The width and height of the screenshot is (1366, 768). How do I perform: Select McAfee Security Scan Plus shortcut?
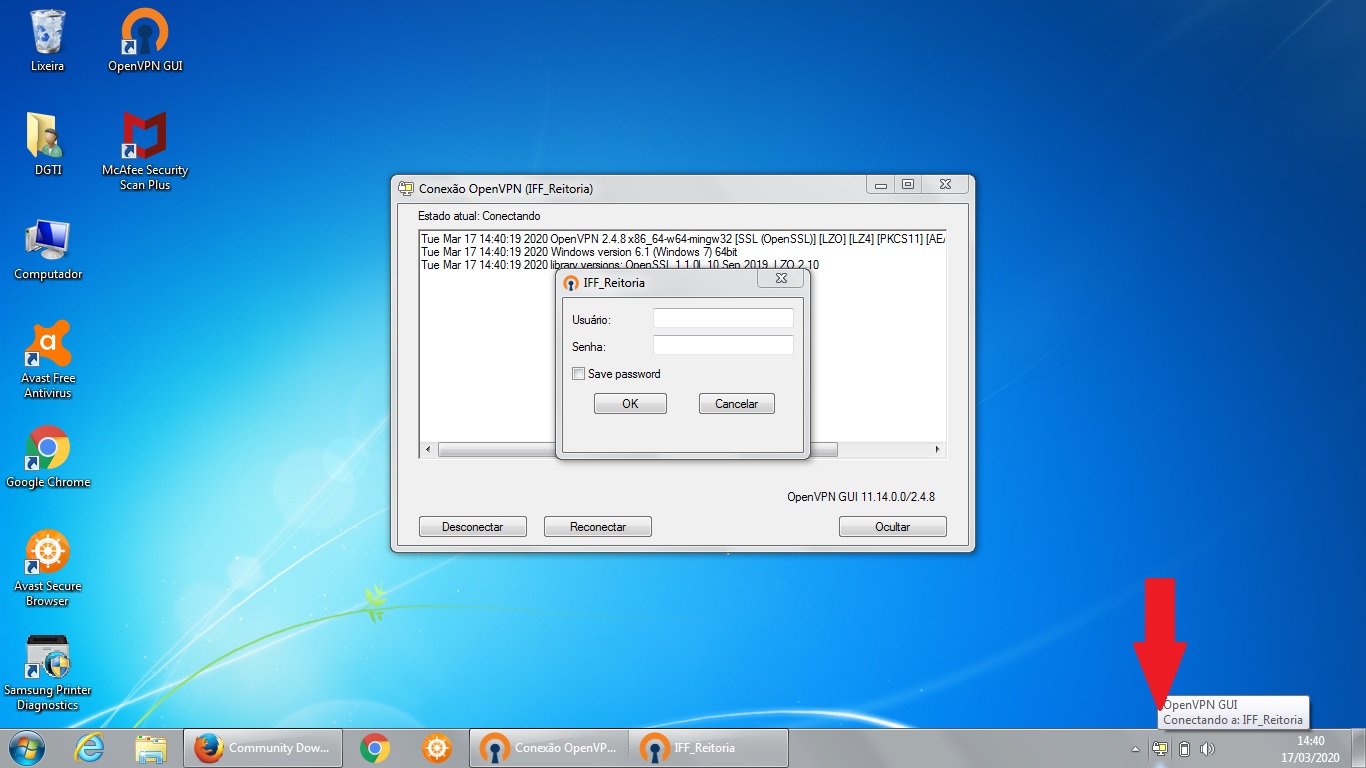[145, 150]
